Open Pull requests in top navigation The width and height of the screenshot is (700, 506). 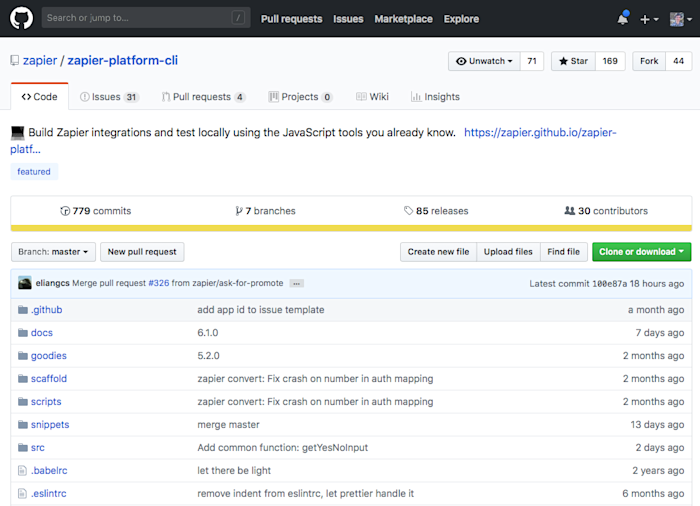click(x=292, y=19)
